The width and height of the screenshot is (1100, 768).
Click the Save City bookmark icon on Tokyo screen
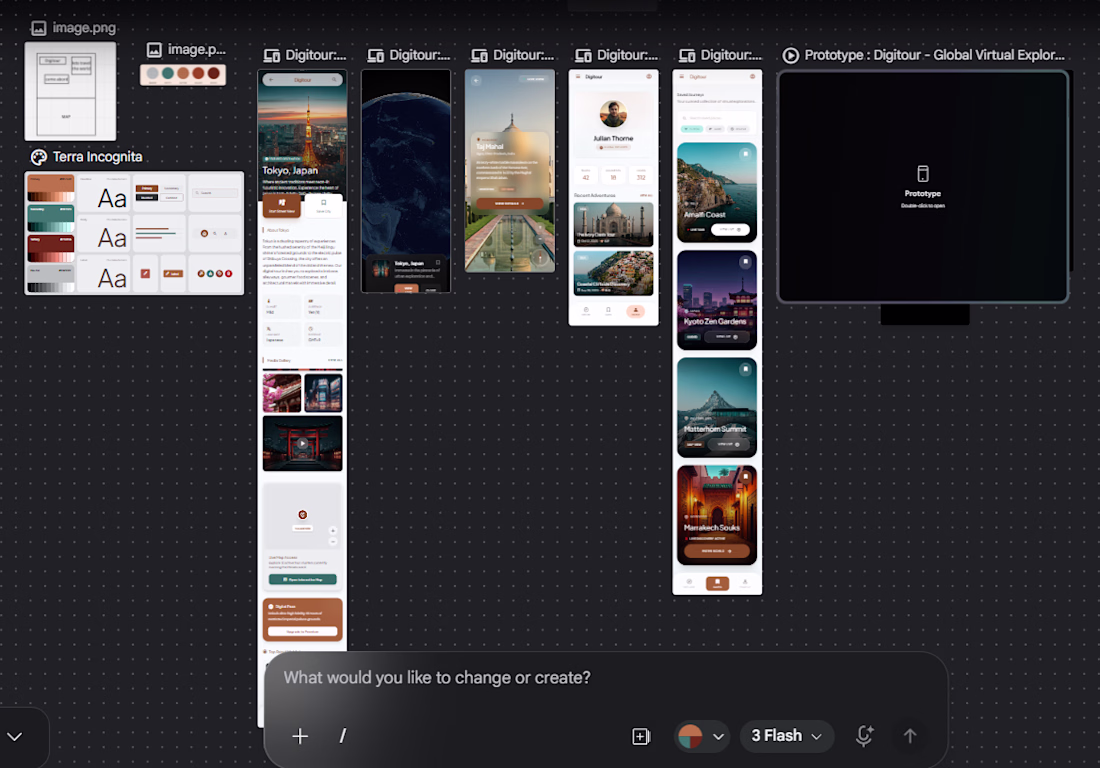click(x=323, y=203)
